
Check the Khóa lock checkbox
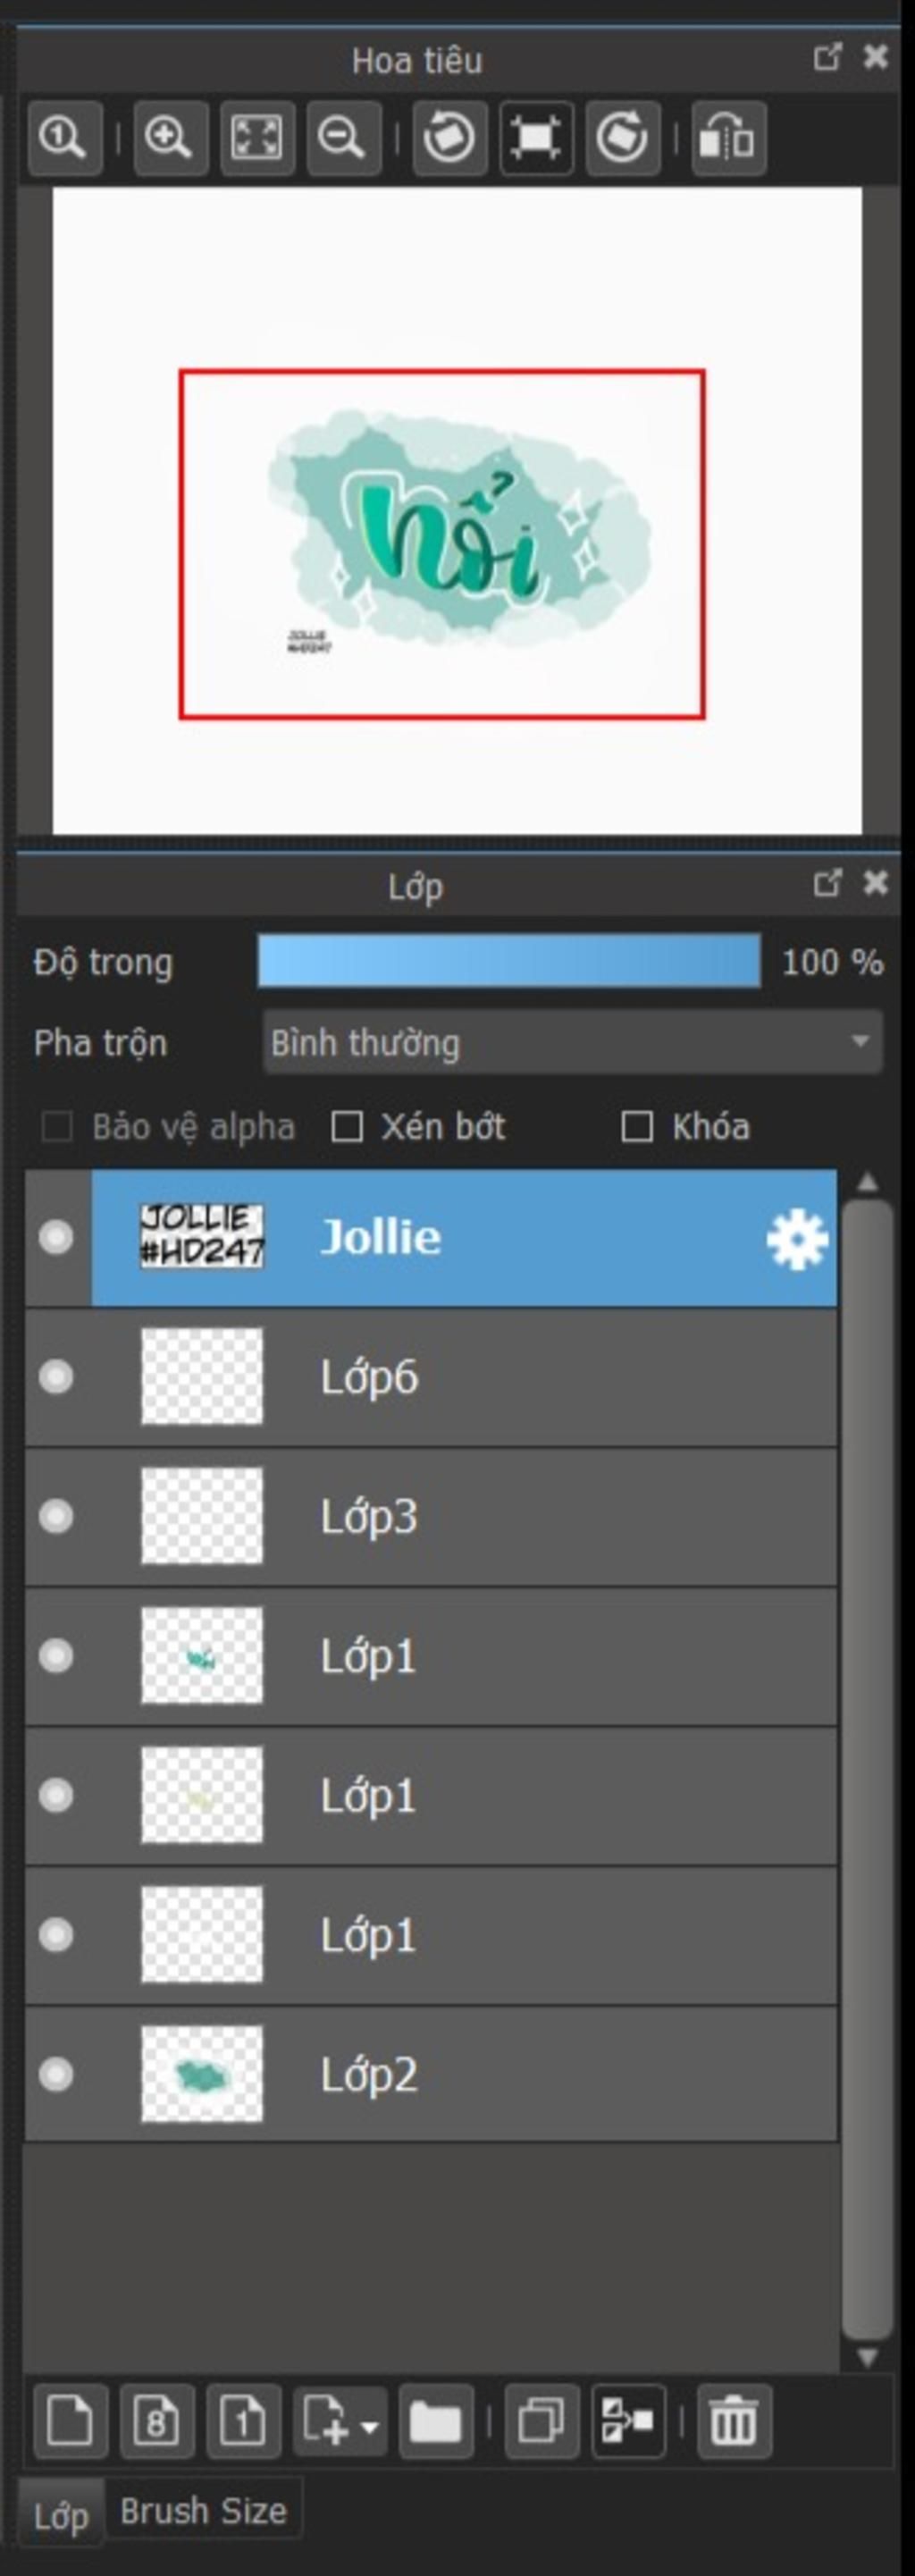637,1127
